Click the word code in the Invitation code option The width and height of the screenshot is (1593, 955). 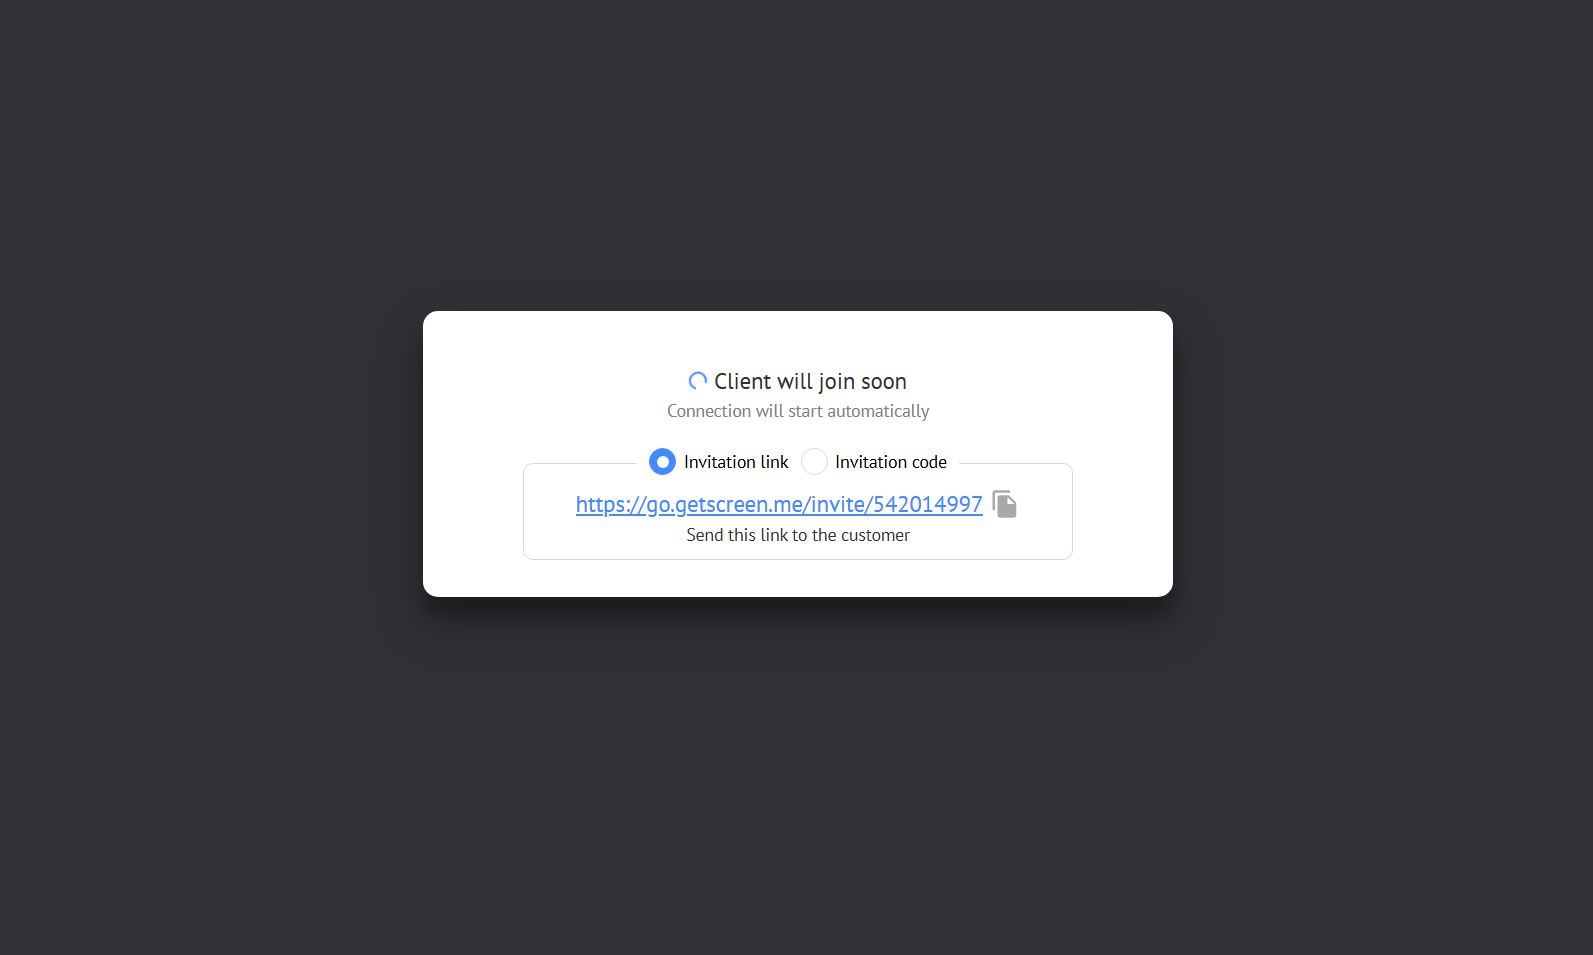click(929, 462)
